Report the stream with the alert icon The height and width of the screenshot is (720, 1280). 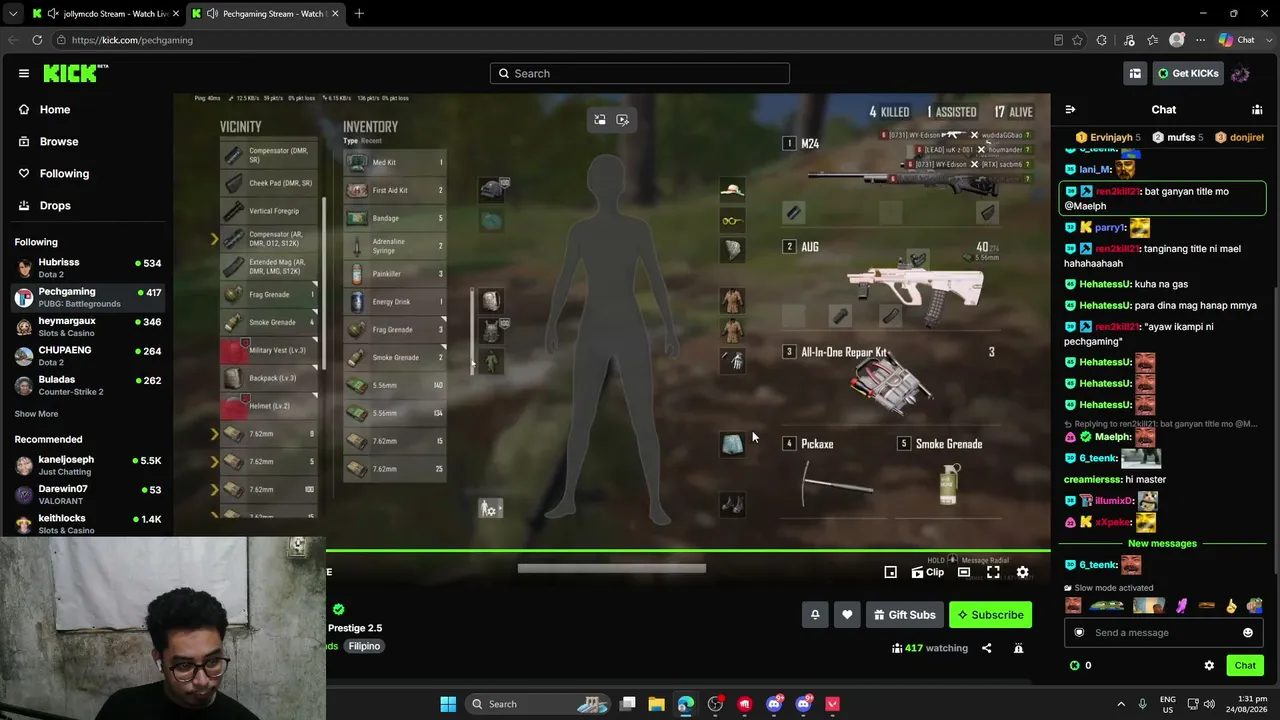(x=1018, y=648)
